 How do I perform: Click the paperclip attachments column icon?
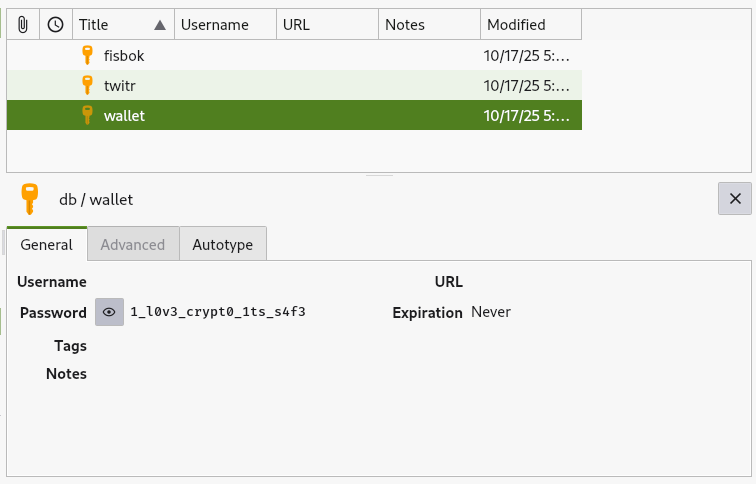[23, 24]
